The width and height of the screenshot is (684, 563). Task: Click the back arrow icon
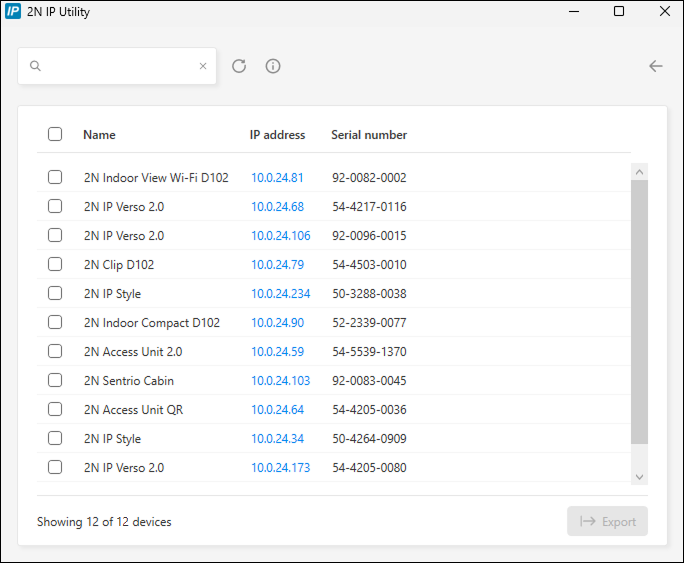tap(656, 66)
